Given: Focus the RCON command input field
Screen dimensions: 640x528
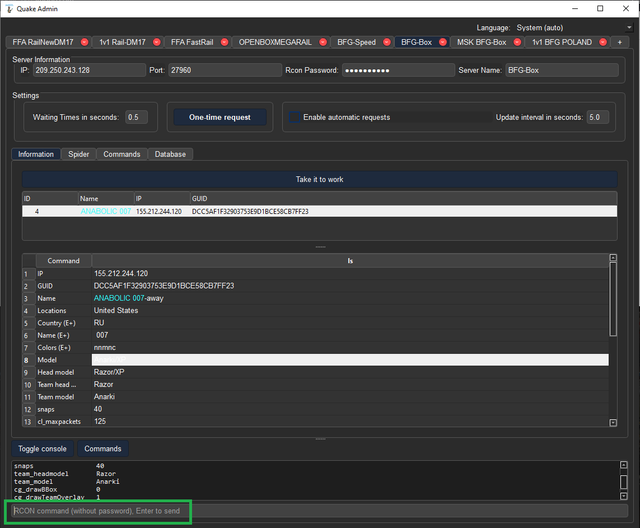Looking at the screenshot, I should coord(320,511).
